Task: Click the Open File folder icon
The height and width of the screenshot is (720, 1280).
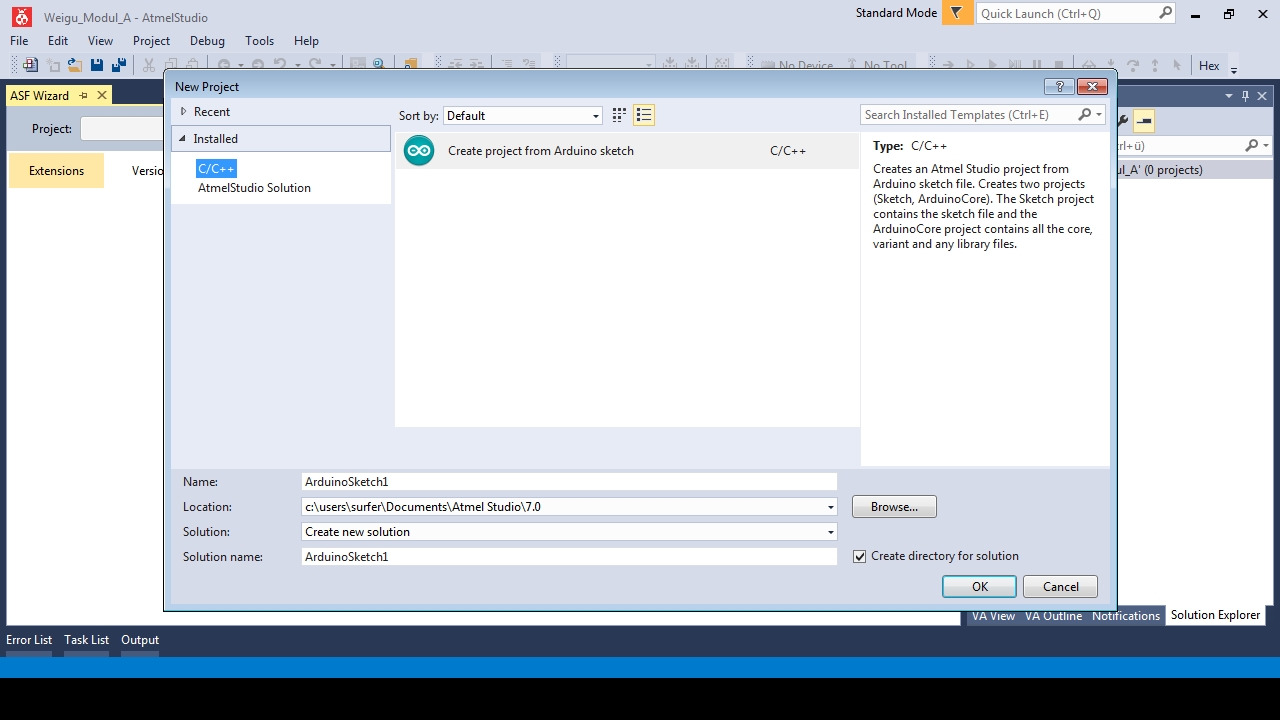Action: click(x=74, y=65)
